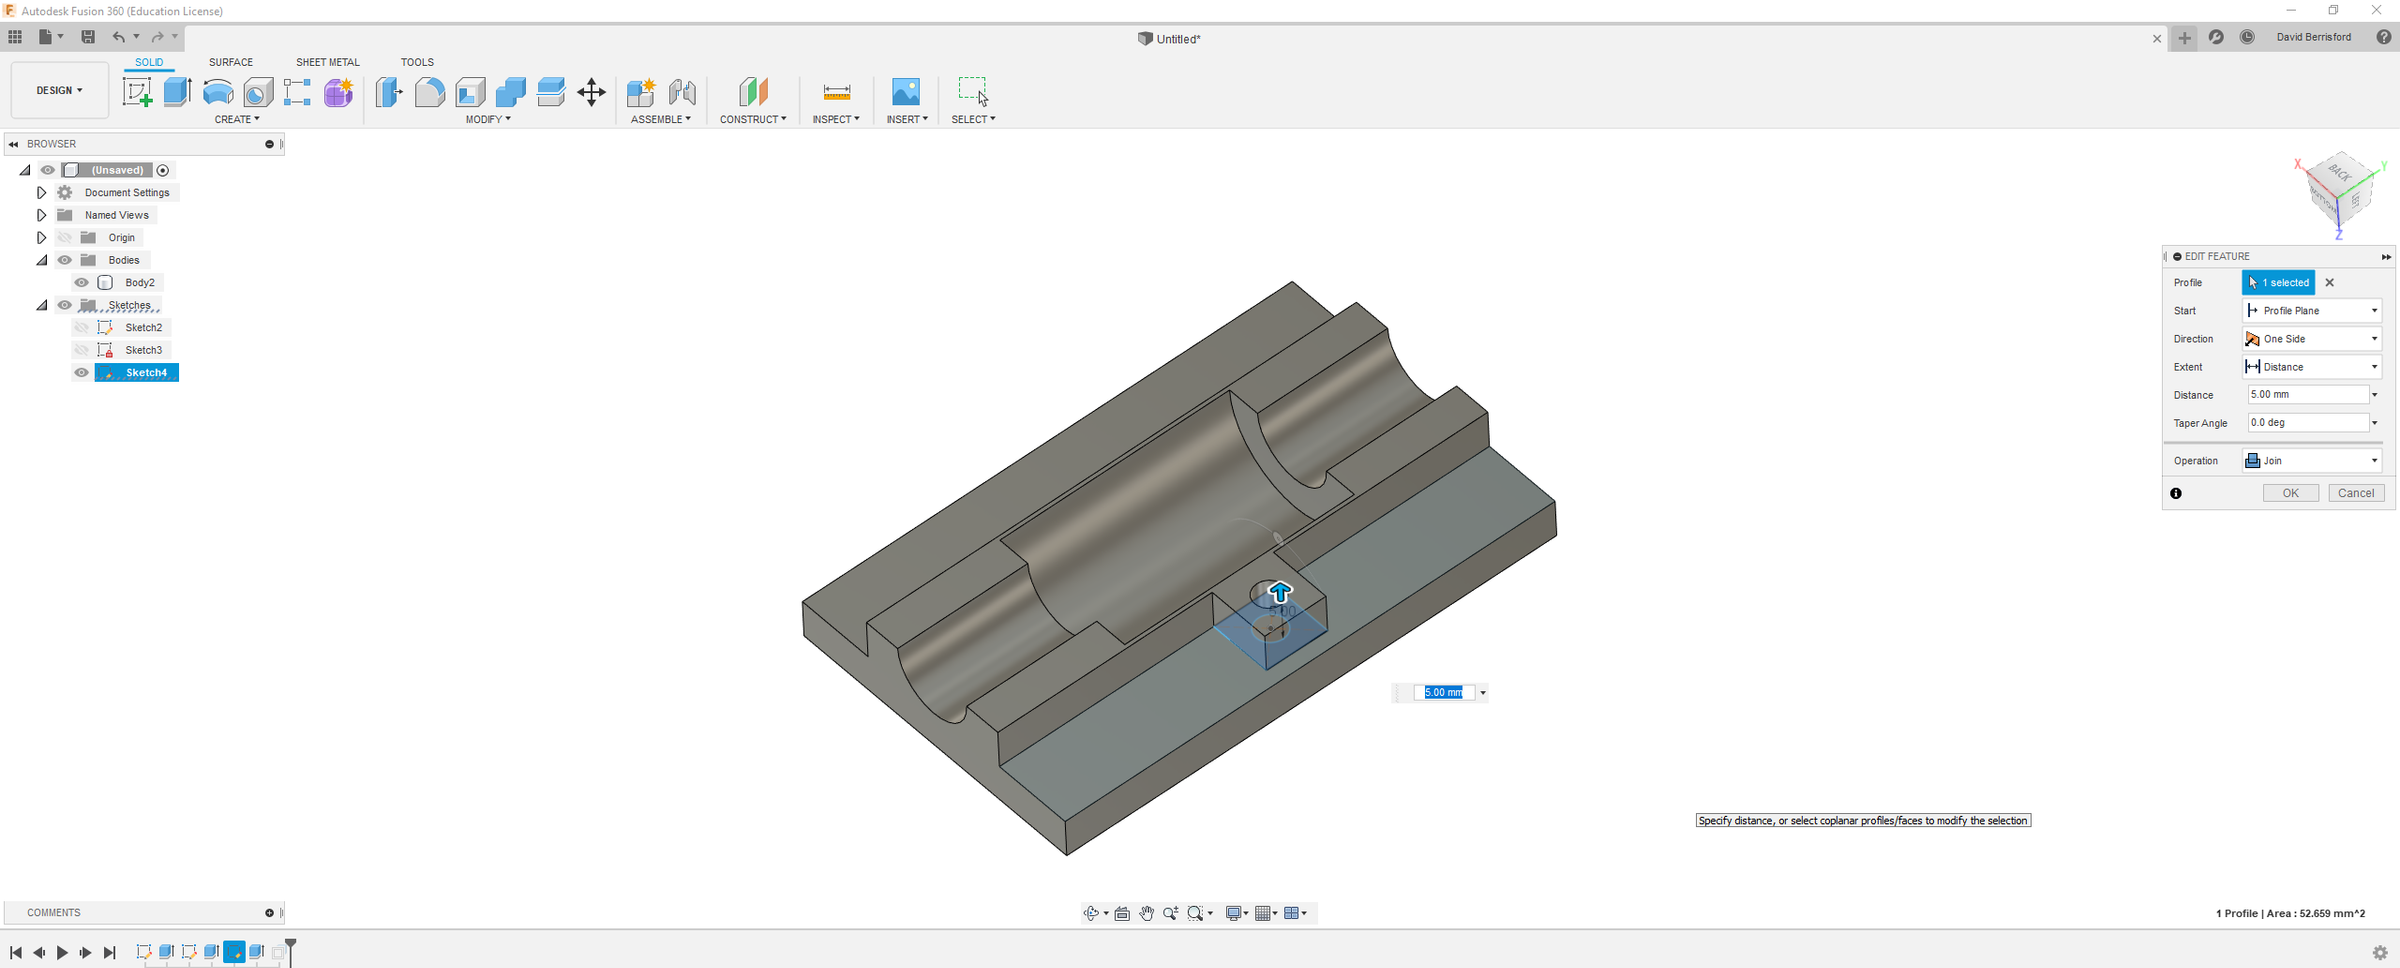Switch to the Surface tab
The height and width of the screenshot is (968, 2400).
pyautogui.click(x=231, y=62)
